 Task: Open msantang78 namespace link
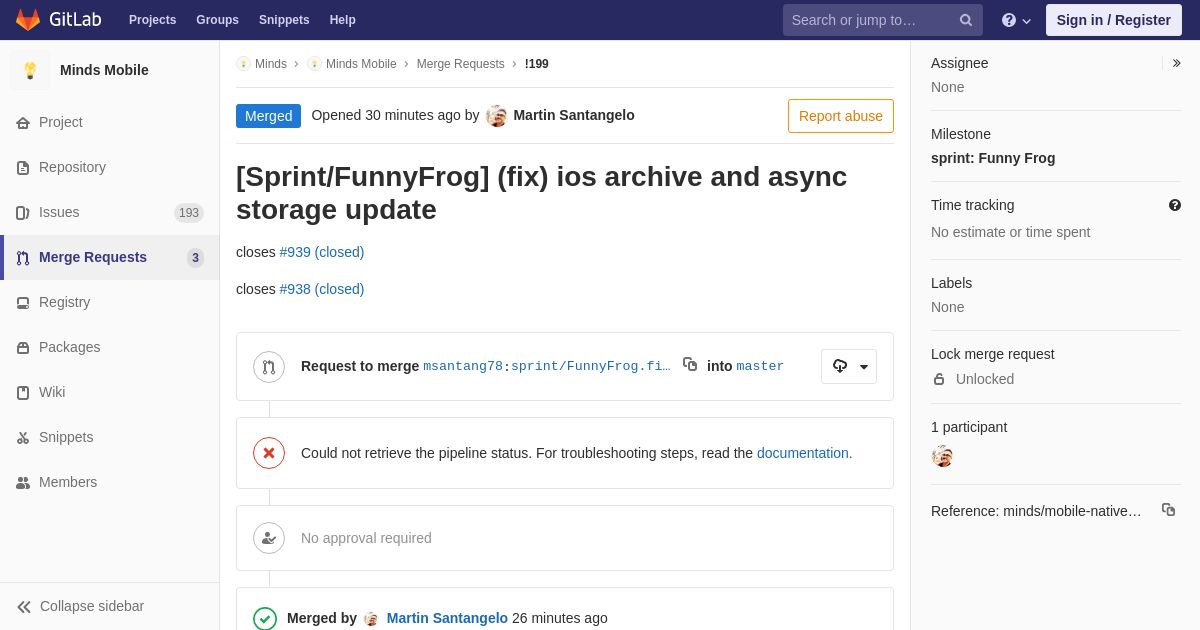pos(463,366)
